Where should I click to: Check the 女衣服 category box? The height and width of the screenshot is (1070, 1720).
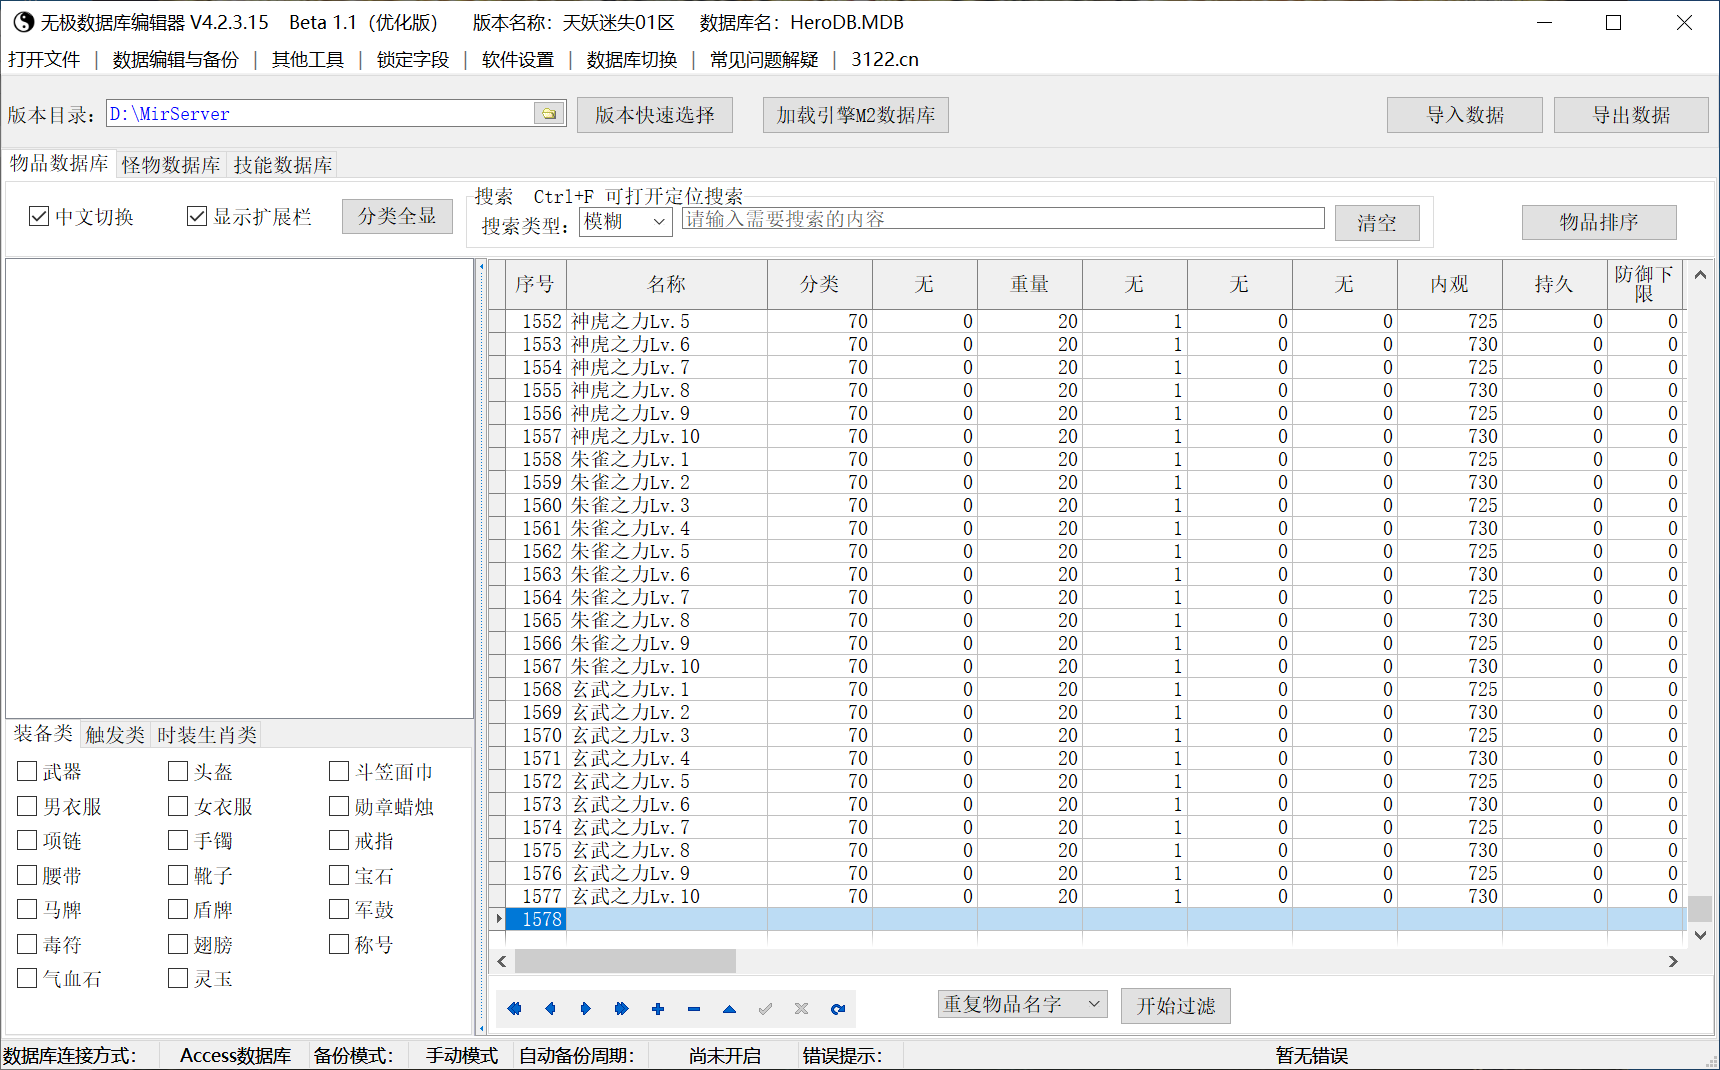coord(178,806)
